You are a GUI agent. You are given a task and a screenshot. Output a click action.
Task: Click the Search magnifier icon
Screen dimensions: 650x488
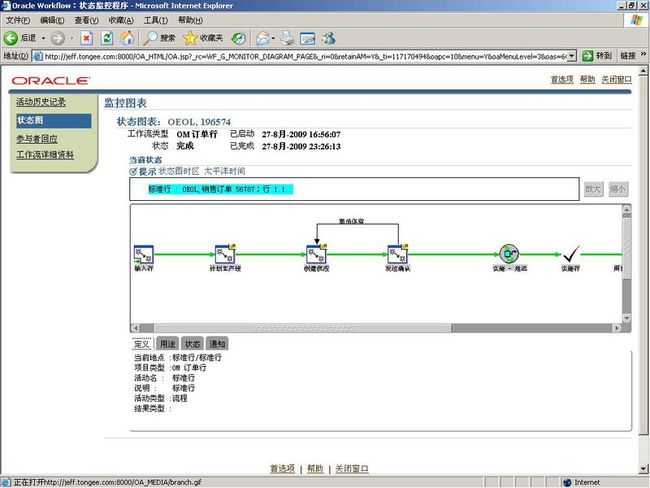pyautogui.click(x=150, y=39)
